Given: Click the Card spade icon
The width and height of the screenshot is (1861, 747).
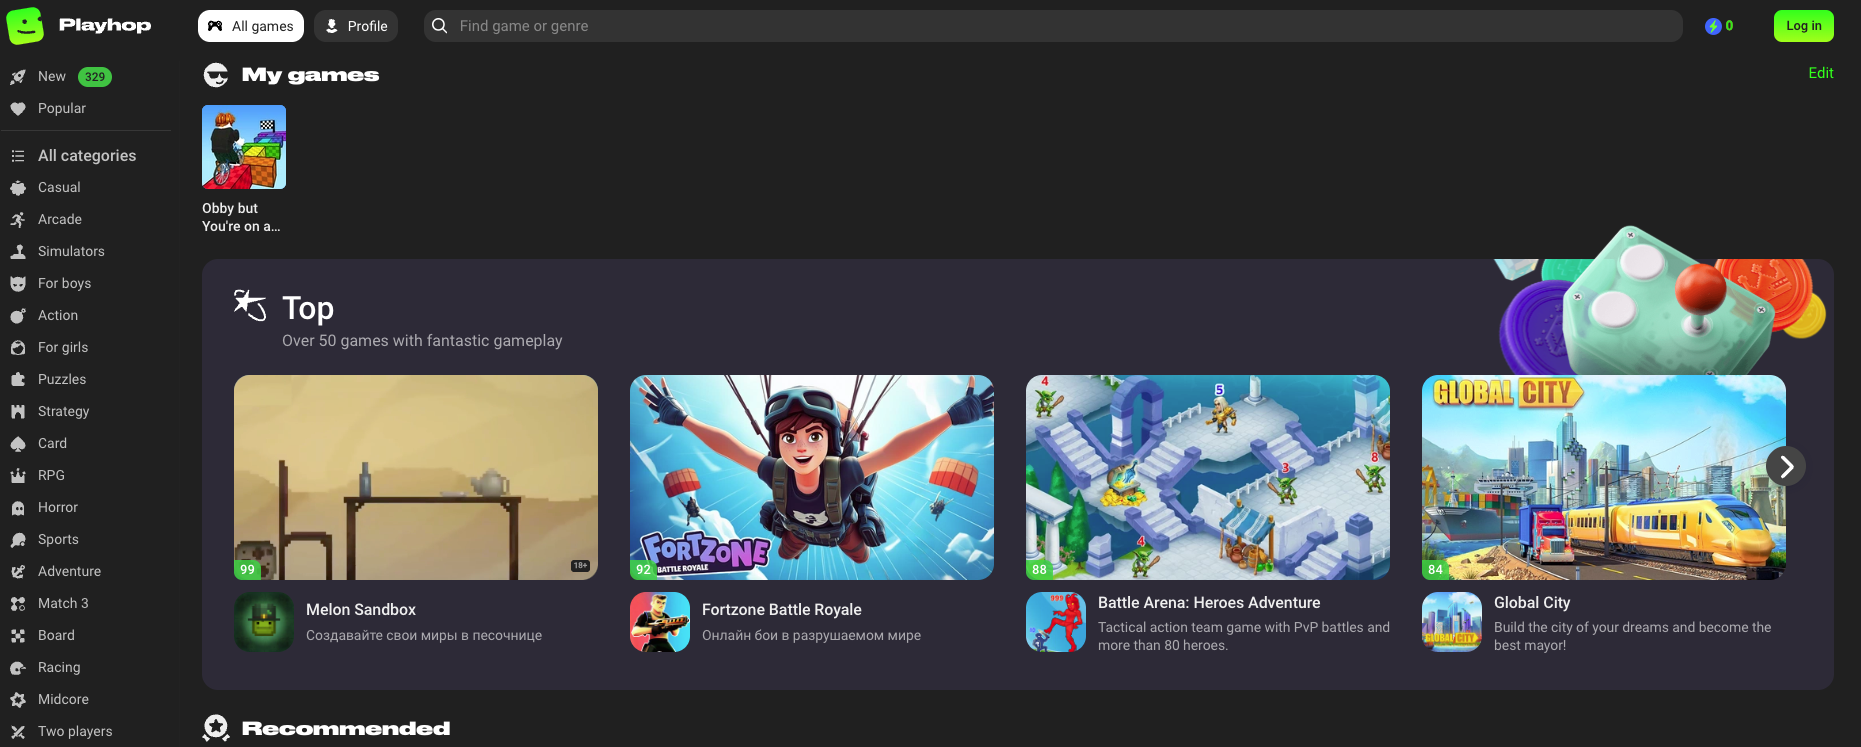Looking at the screenshot, I should 18,444.
